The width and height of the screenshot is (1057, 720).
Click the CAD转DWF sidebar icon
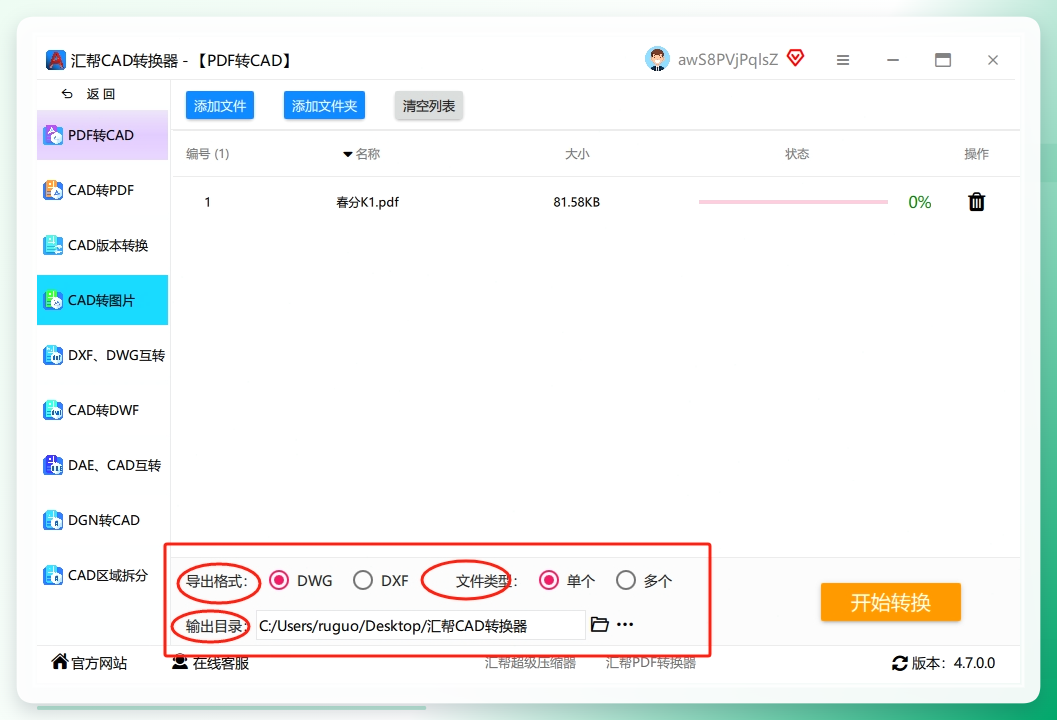(53, 410)
